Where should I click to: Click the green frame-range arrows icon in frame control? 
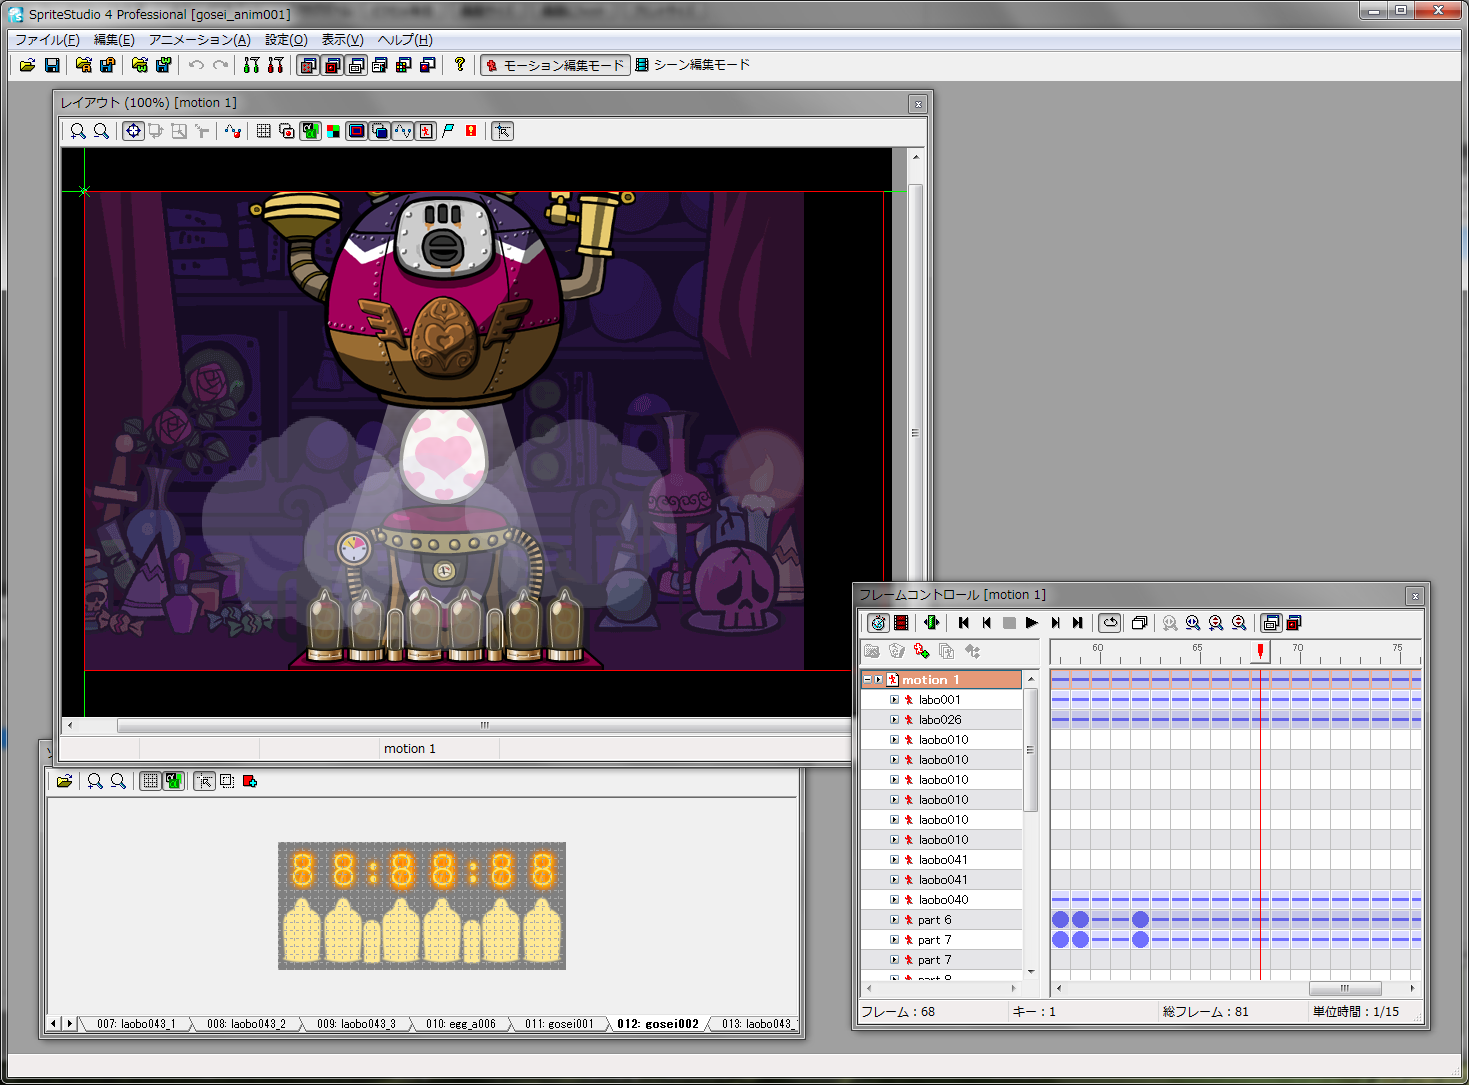(932, 623)
